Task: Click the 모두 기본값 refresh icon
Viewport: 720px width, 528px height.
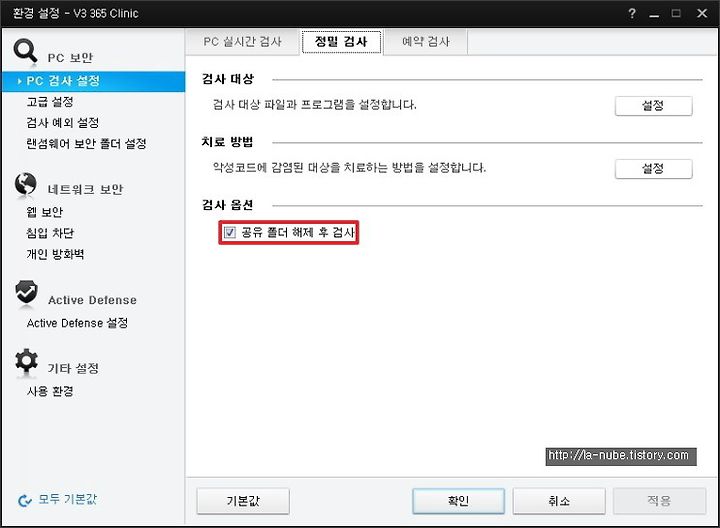Action: 25,500
